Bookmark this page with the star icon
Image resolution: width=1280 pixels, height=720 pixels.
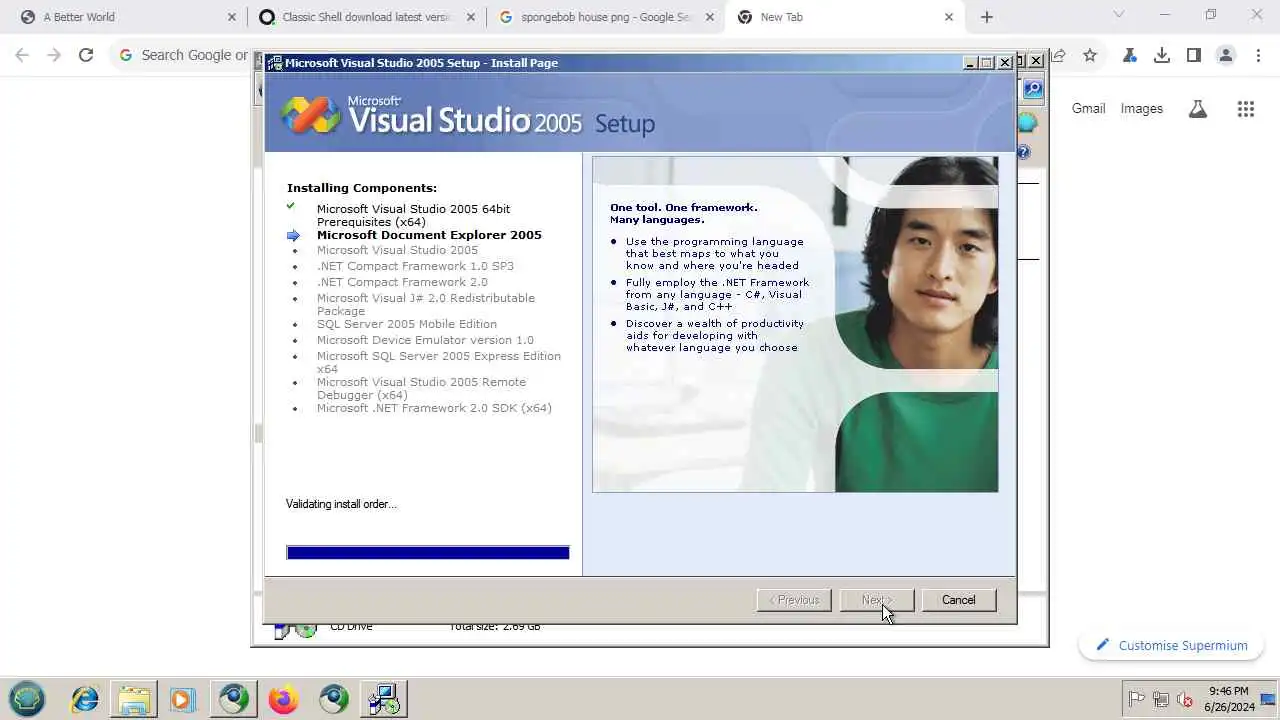pos(1090,55)
